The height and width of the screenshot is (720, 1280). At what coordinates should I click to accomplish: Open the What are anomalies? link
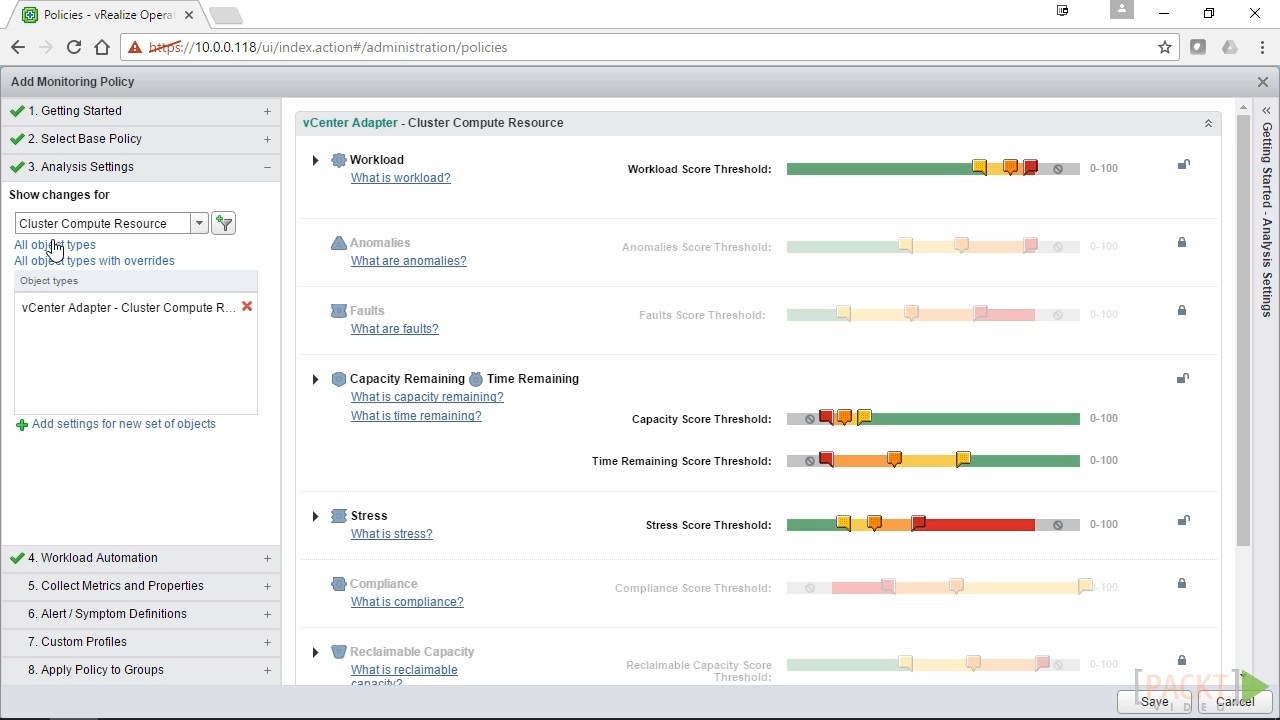point(408,261)
